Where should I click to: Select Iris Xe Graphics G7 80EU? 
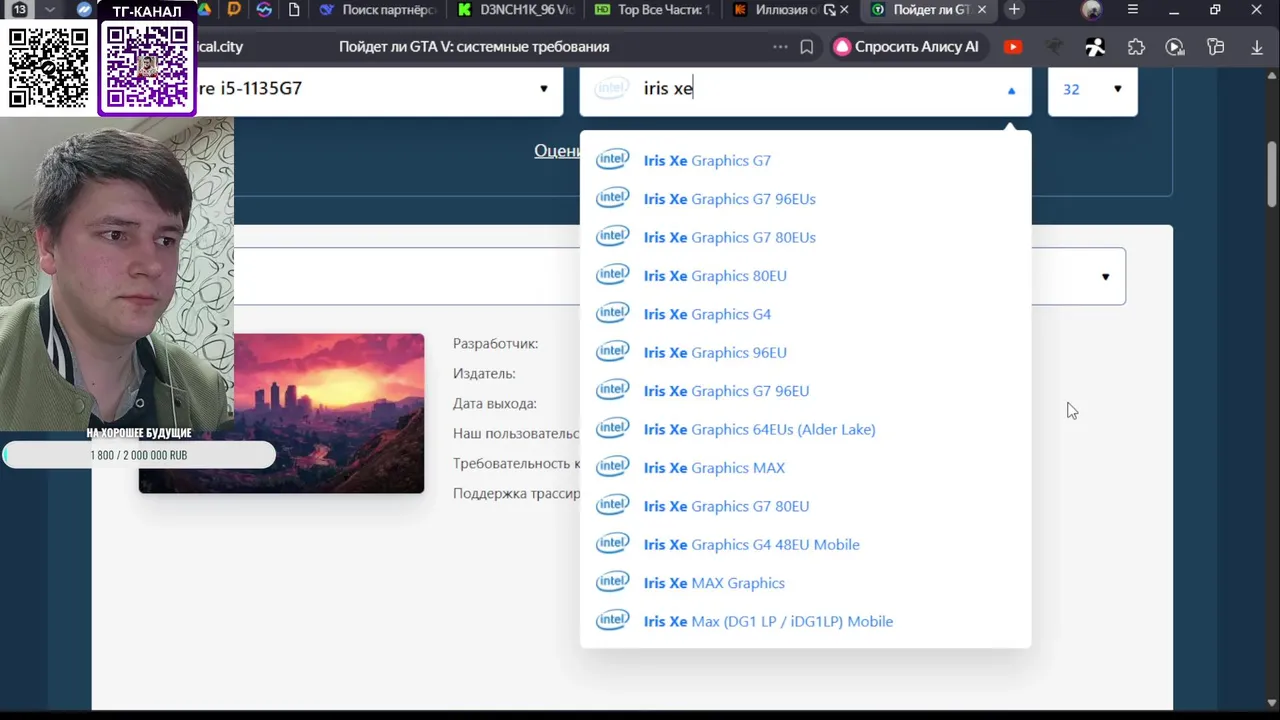pyautogui.click(x=805, y=506)
